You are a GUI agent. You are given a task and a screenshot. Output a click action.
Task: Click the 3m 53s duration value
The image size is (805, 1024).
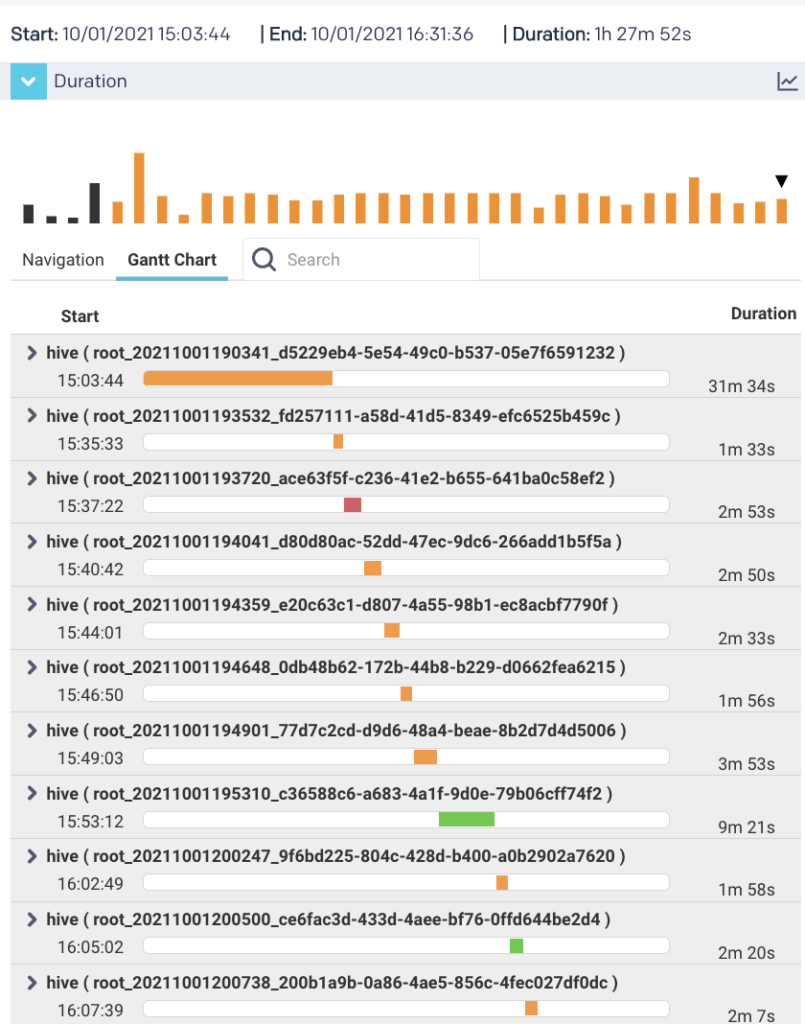[x=746, y=763]
